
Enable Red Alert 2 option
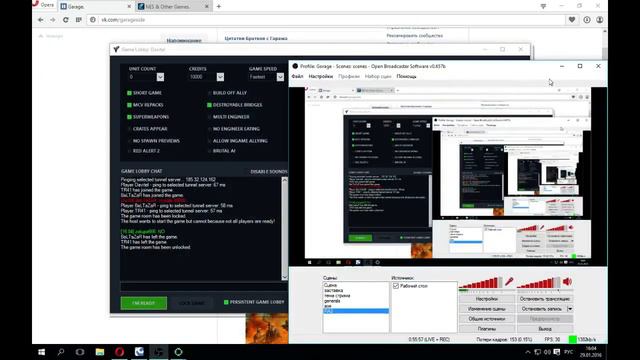coord(129,151)
